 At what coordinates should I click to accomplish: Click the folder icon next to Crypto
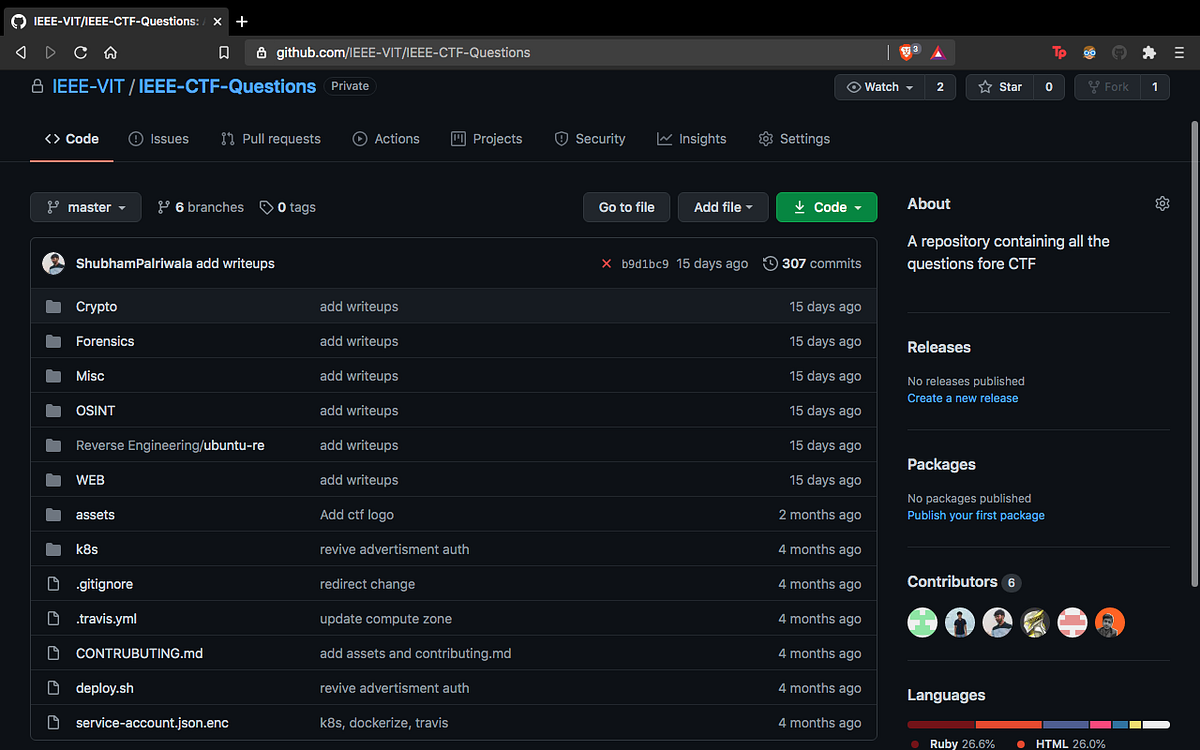(53, 306)
